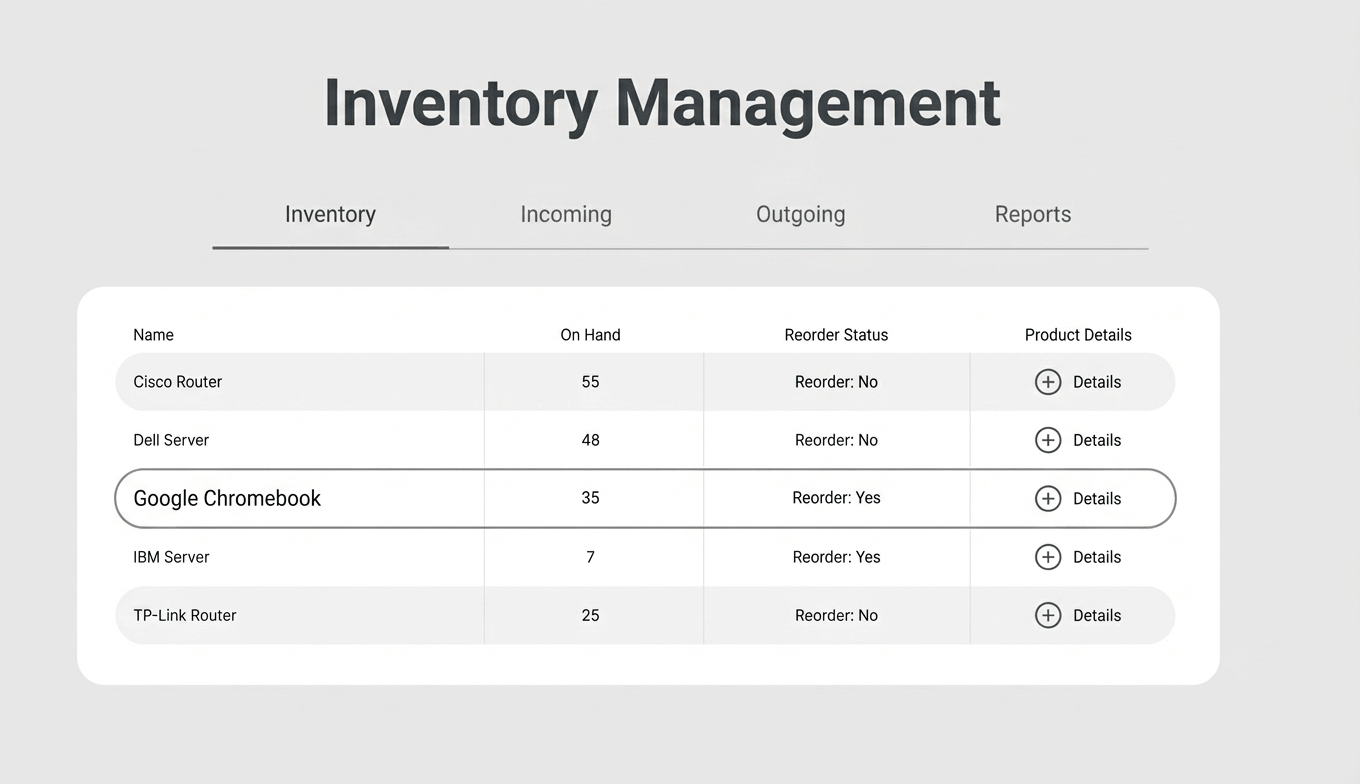Click the Dell Server name
Image resolution: width=1360 pixels, height=784 pixels.
click(171, 440)
